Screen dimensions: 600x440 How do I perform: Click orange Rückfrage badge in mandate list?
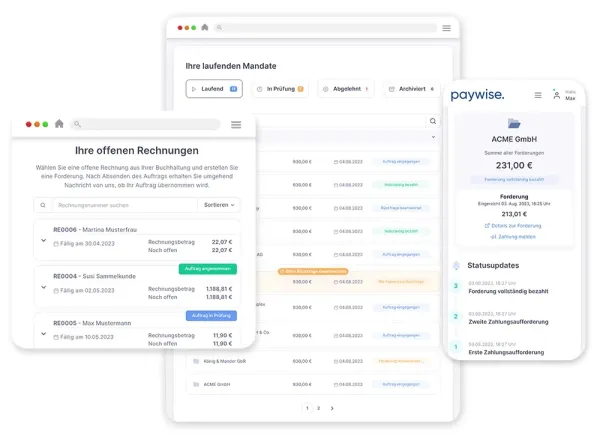pyautogui.click(x=313, y=271)
